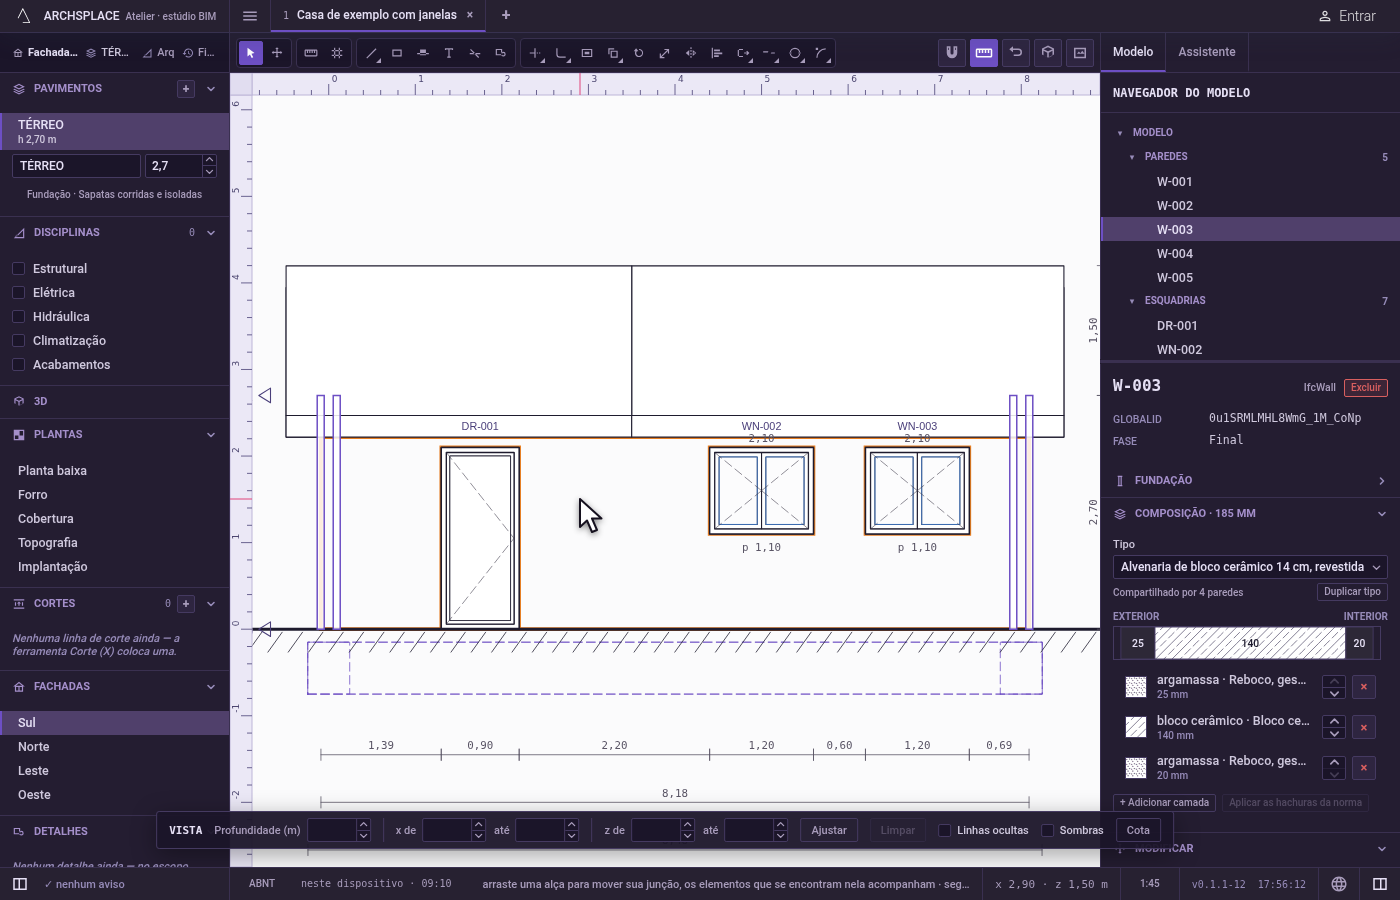Image resolution: width=1400 pixels, height=900 pixels.
Task: Expand the Fundação section
Action: tap(1250, 481)
